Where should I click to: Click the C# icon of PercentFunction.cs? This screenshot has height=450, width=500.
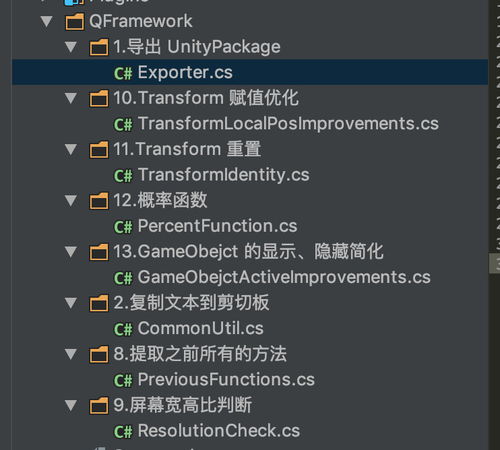pyautogui.click(x=123, y=227)
